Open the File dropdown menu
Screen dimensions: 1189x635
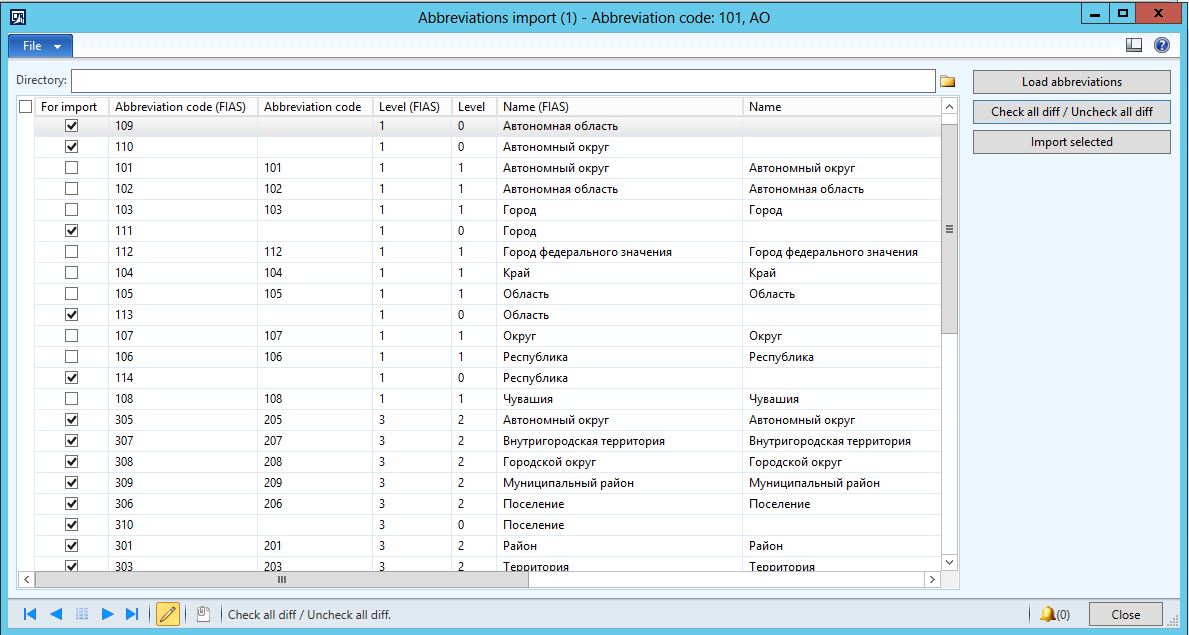[40, 46]
